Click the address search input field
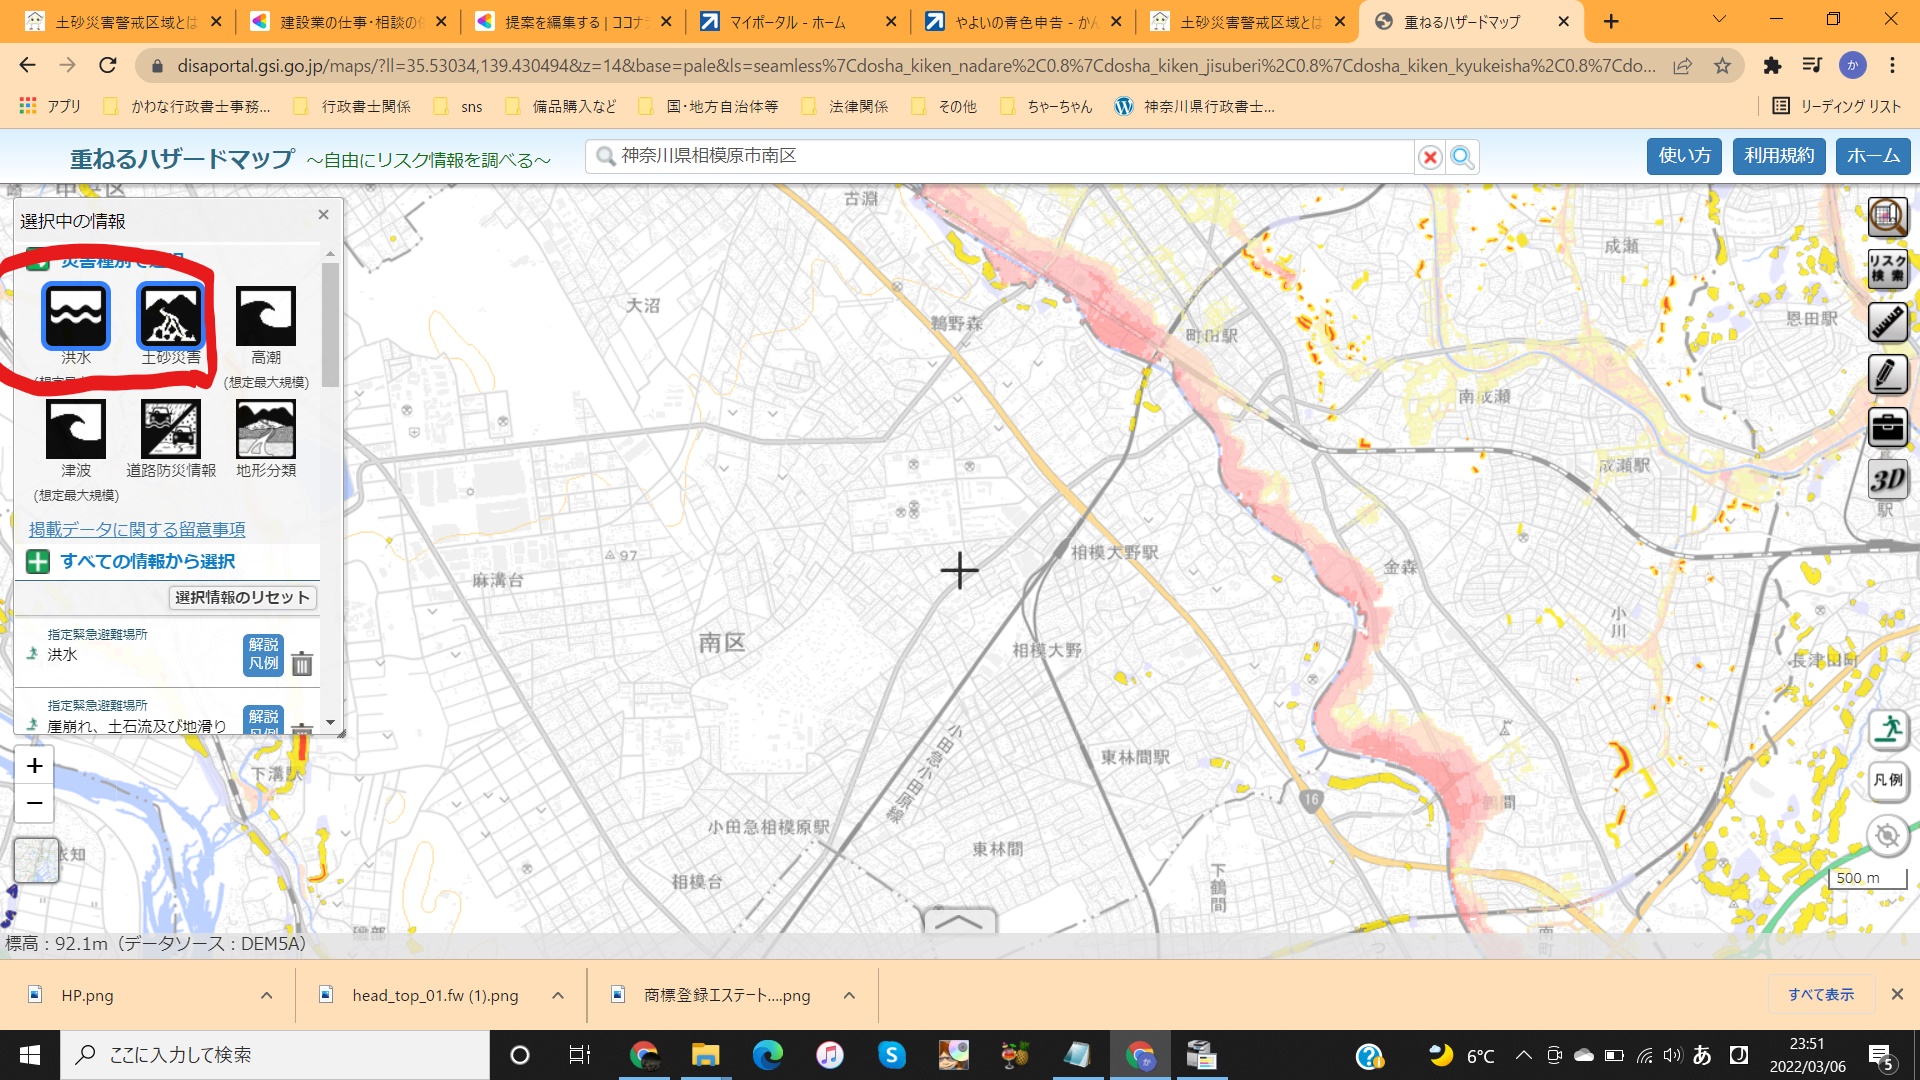This screenshot has height=1080, width=1920. click(x=1000, y=157)
